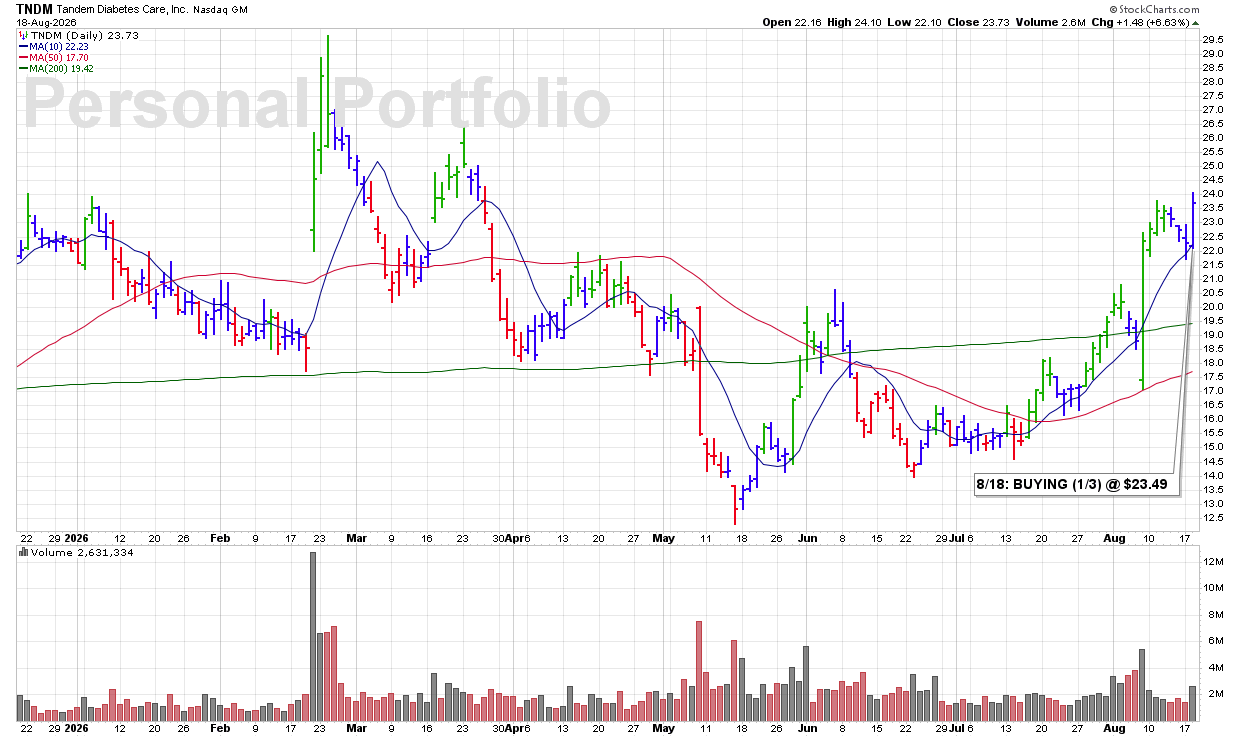Click the blue line swatch for MA(10)

point(24,46)
